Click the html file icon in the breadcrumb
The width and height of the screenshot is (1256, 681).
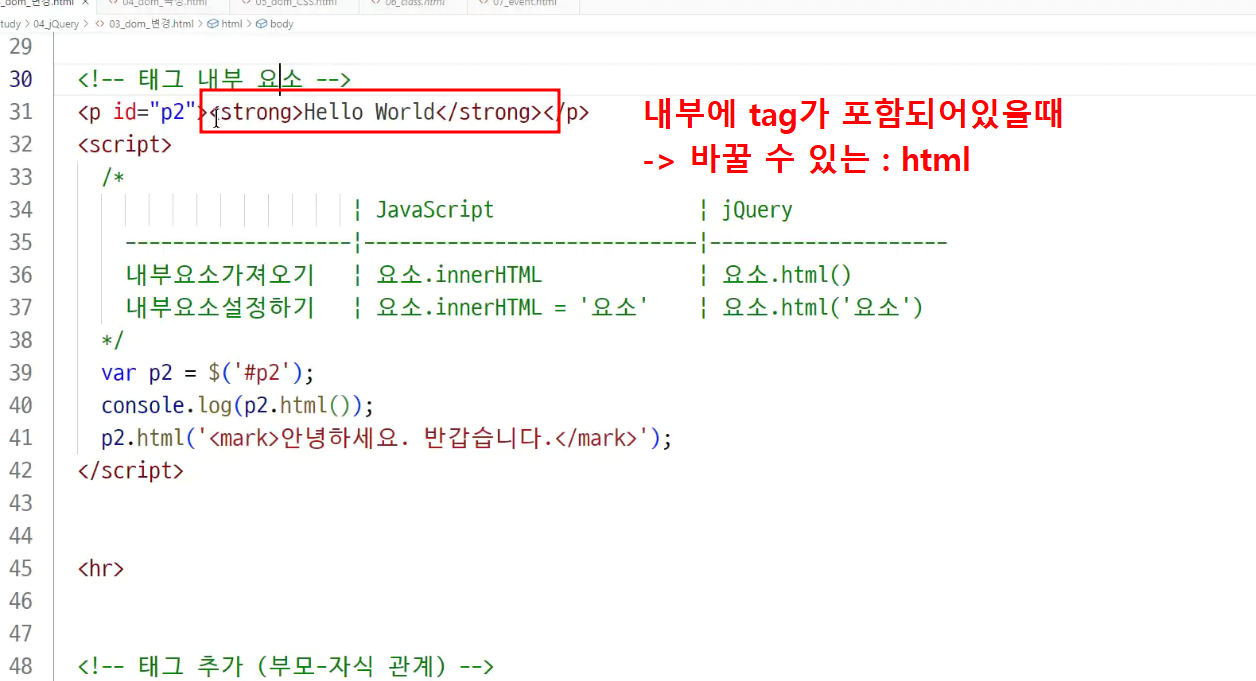pos(100,23)
